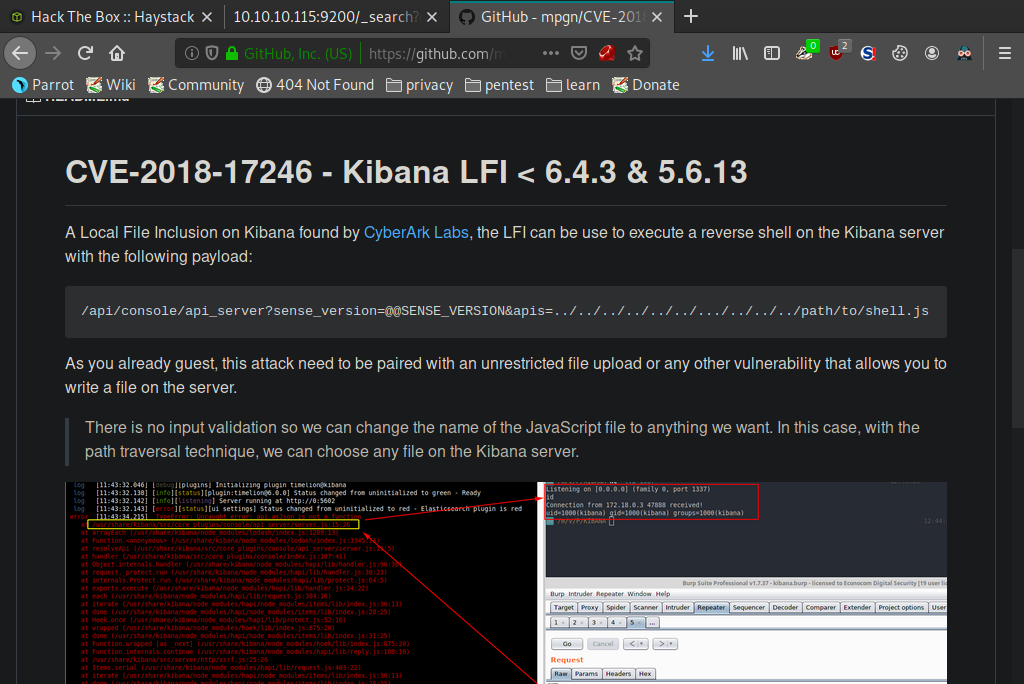Click the blue S extension icon
The width and height of the screenshot is (1024, 684).
pyautogui.click(x=868, y=53)
